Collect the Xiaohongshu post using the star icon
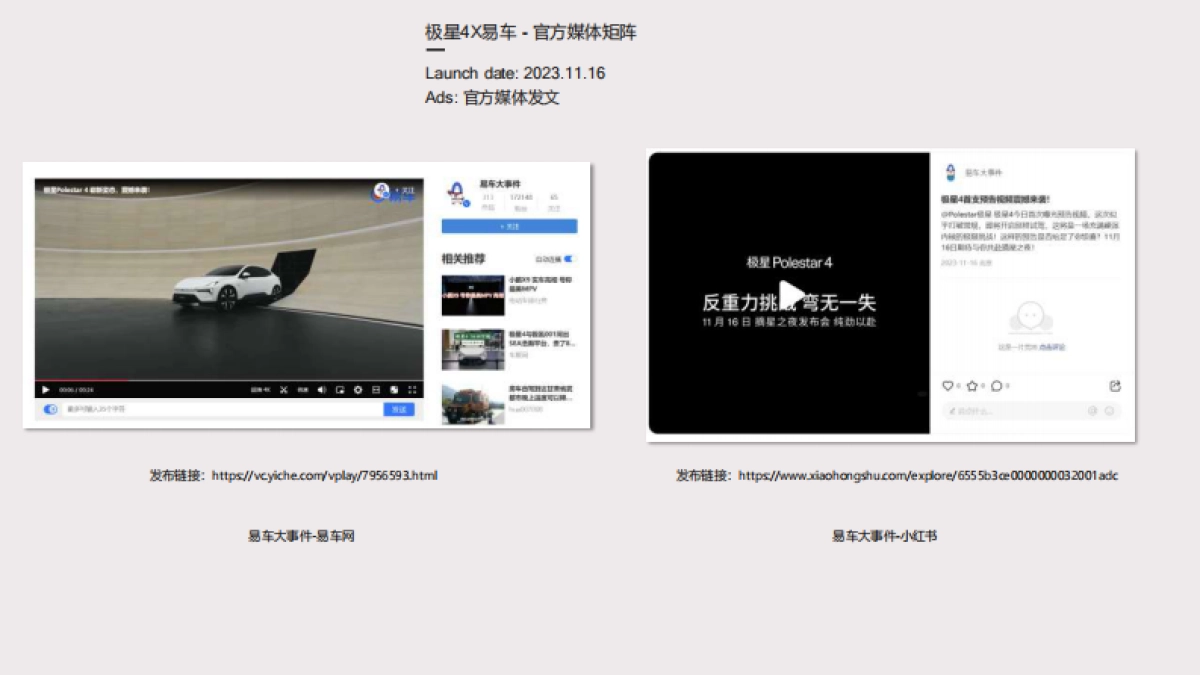 tap(972, 386)
